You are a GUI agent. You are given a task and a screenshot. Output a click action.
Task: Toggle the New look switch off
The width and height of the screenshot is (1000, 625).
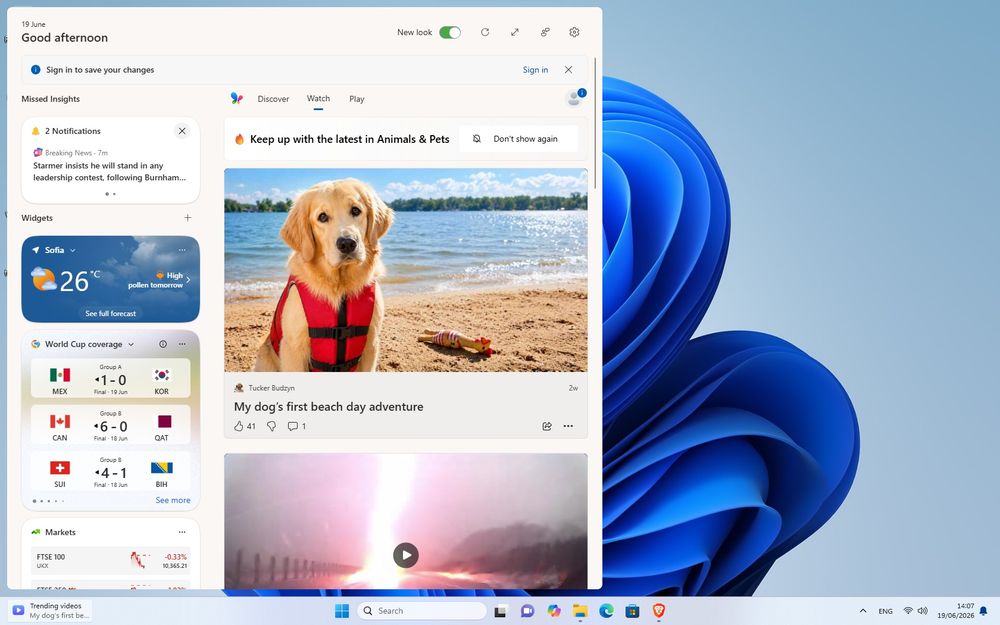pos(450,33)
